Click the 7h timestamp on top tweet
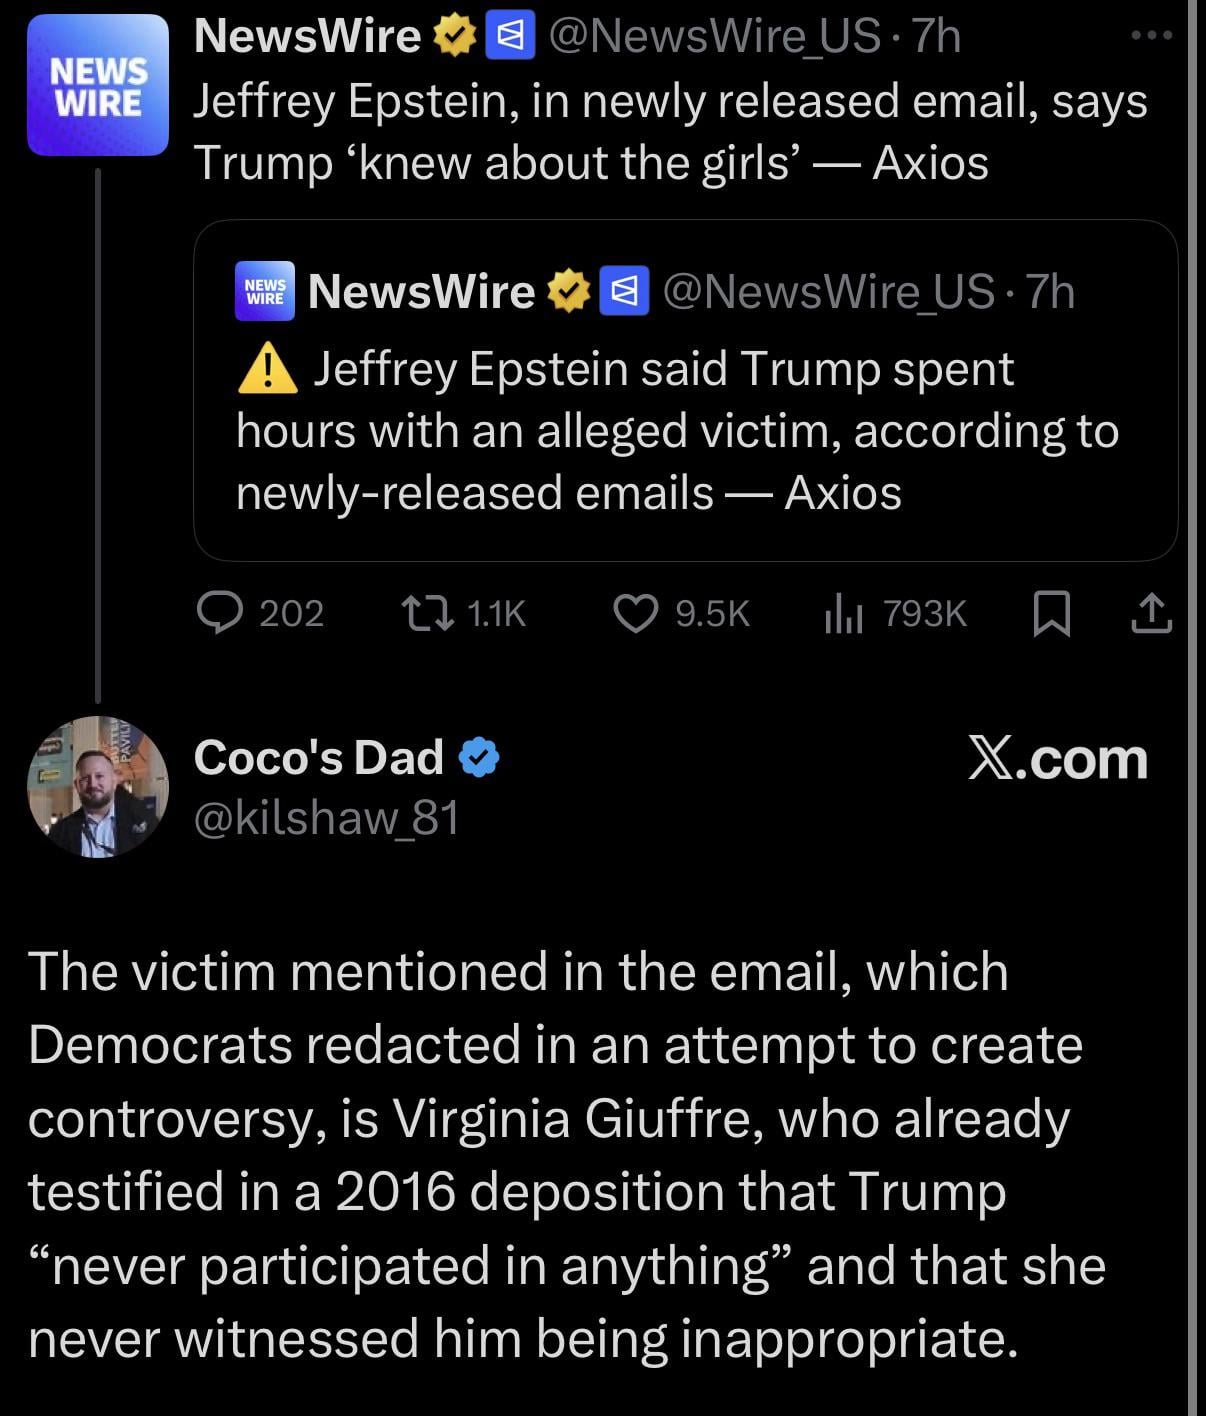Viewport: 1206px width, 1416px height. pyautogui.click(x=938, y=37)
